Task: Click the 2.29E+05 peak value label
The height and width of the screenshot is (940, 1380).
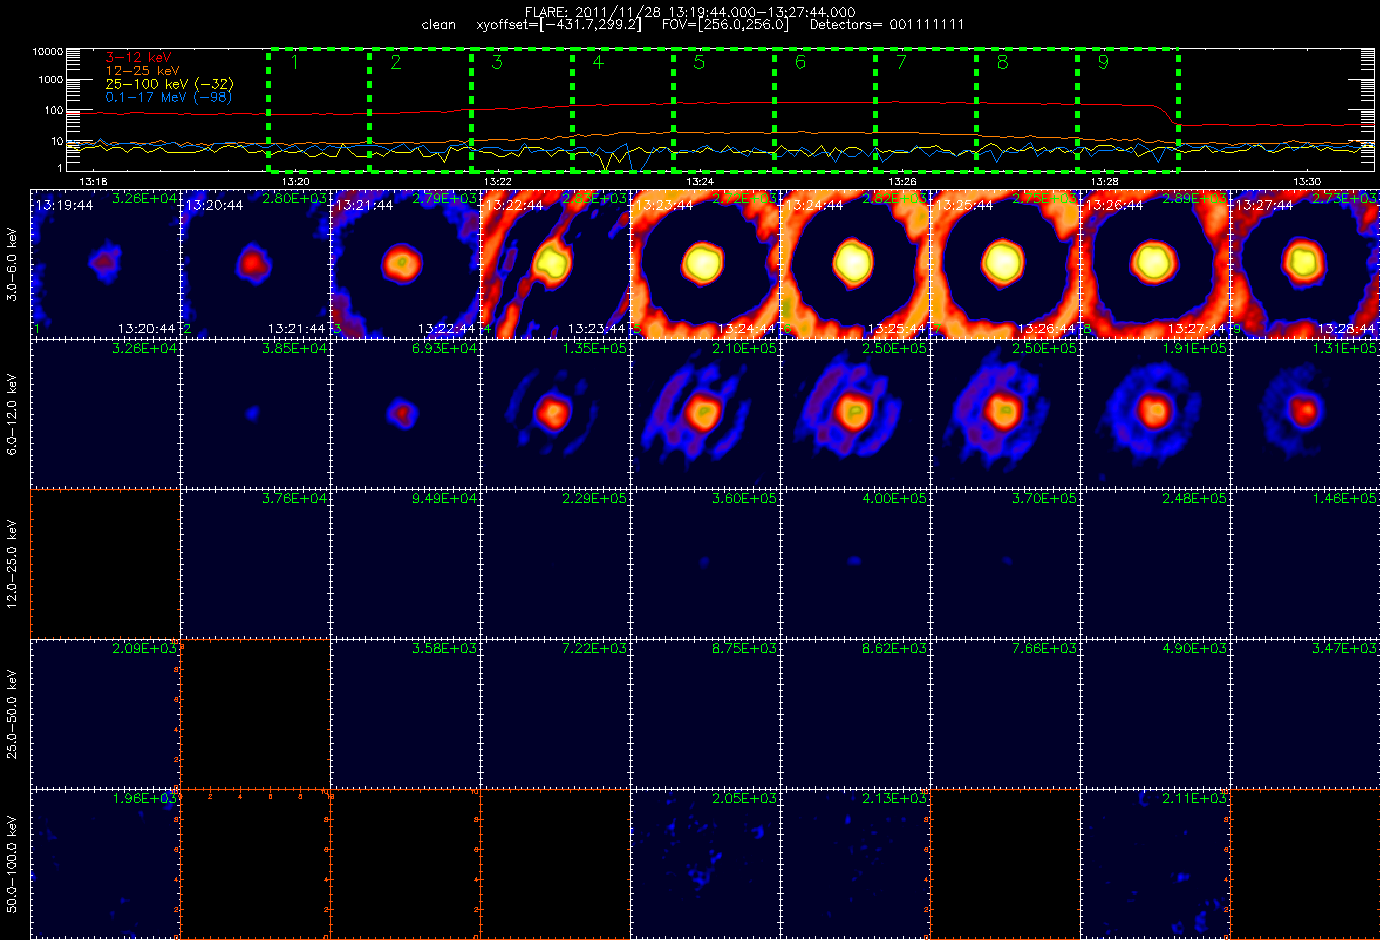Action: [x=594, y=498]
